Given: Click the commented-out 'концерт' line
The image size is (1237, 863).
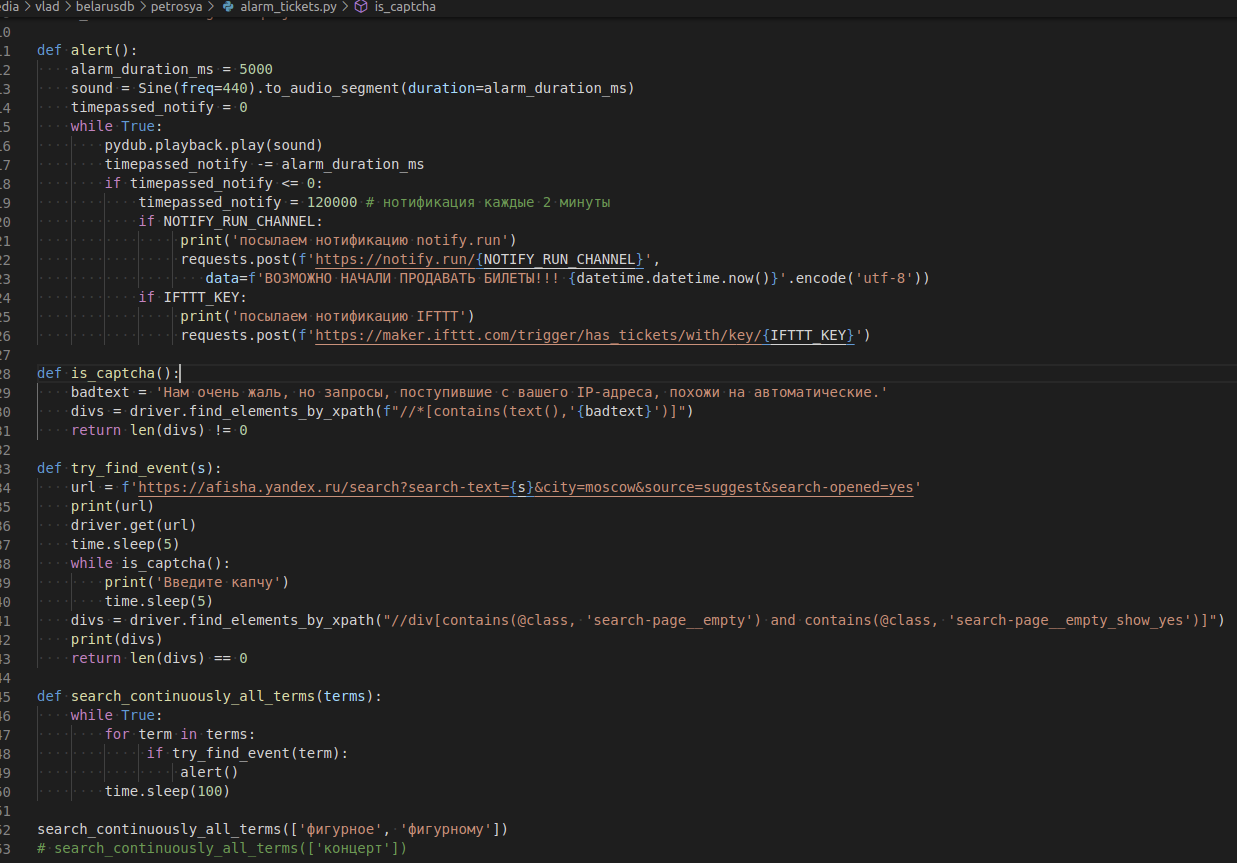Looking at the screenshot, I should (222, 848).
